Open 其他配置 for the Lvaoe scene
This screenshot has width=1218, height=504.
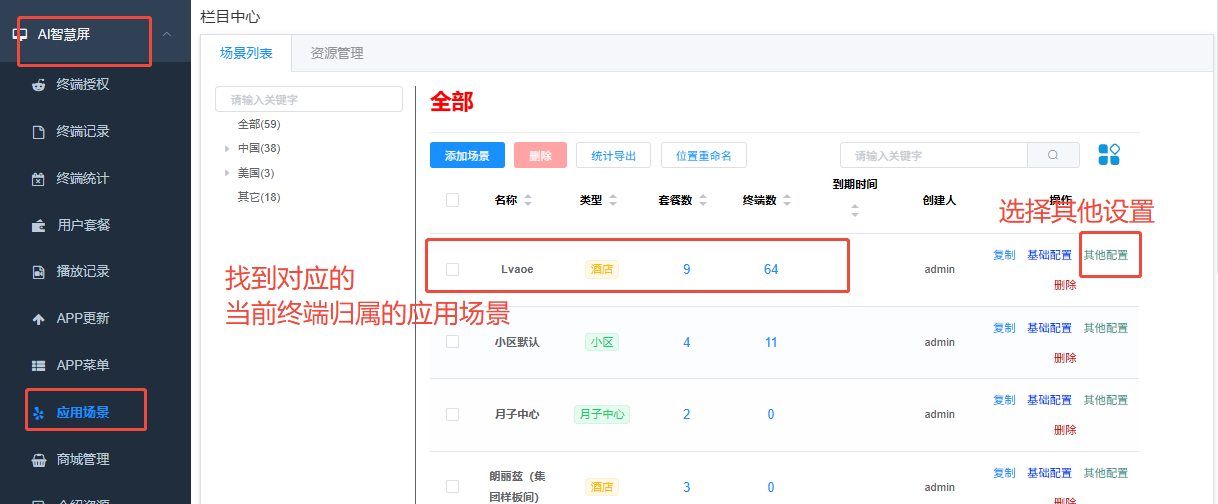1105,255
